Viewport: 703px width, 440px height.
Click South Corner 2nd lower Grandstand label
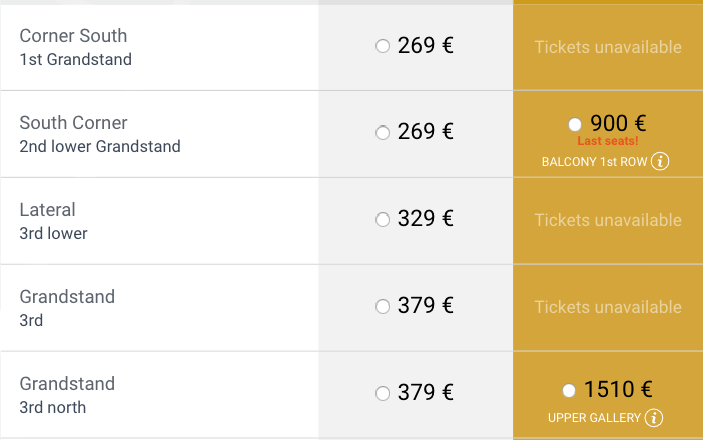99,134
